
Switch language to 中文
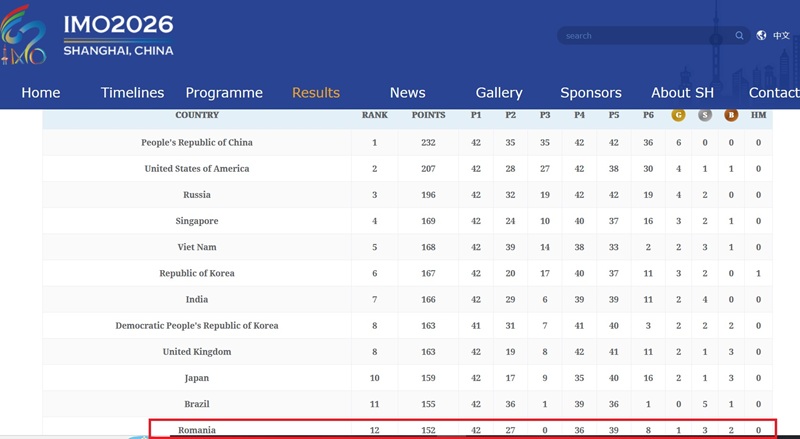pos(781,35)
